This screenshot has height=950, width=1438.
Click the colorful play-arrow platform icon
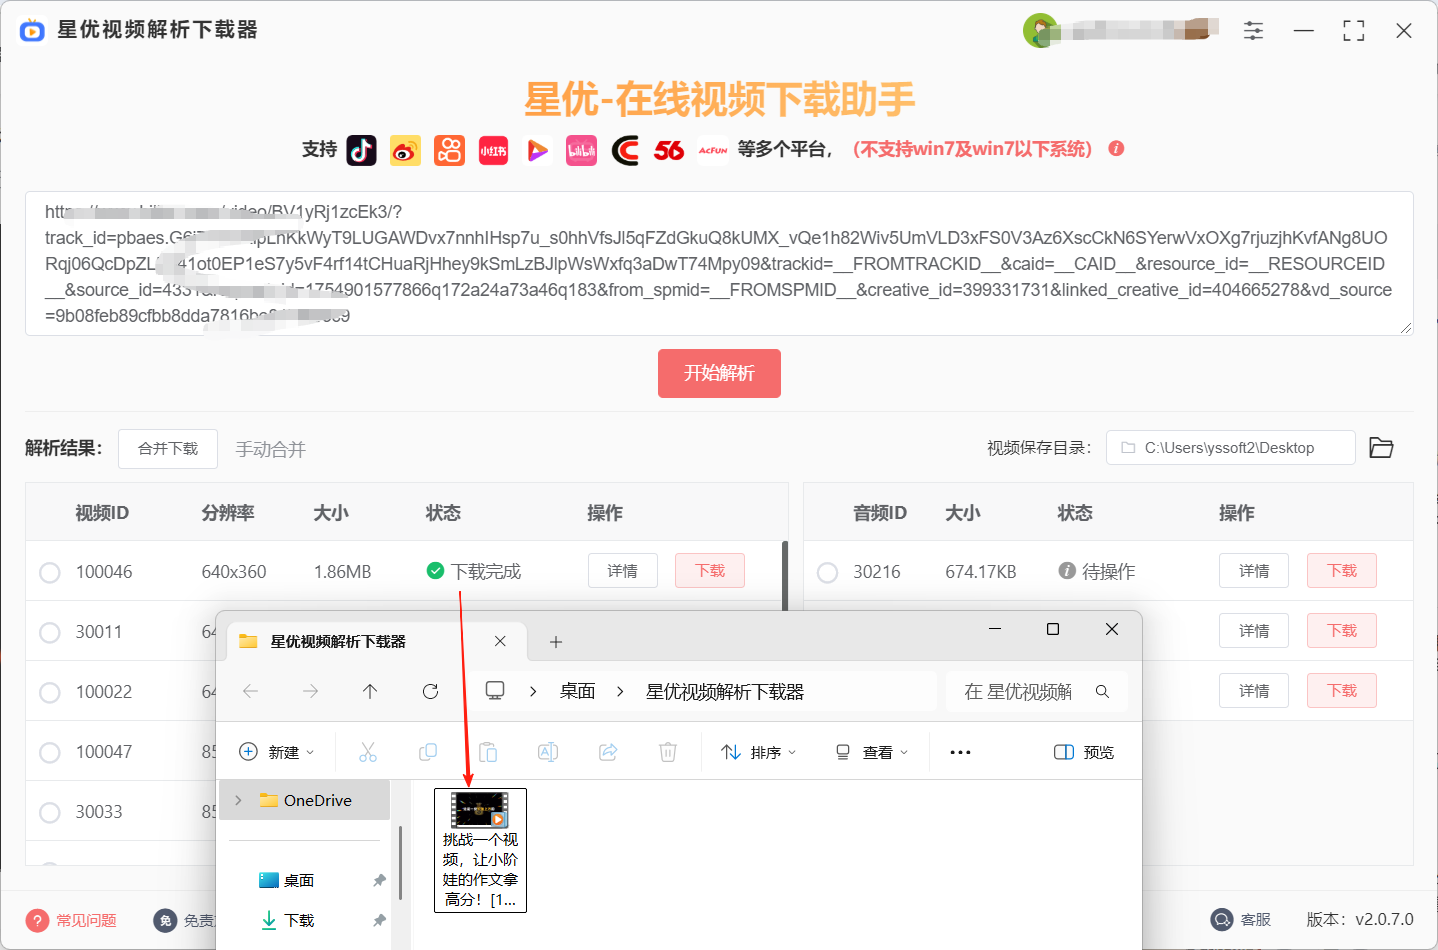point(537,150)
